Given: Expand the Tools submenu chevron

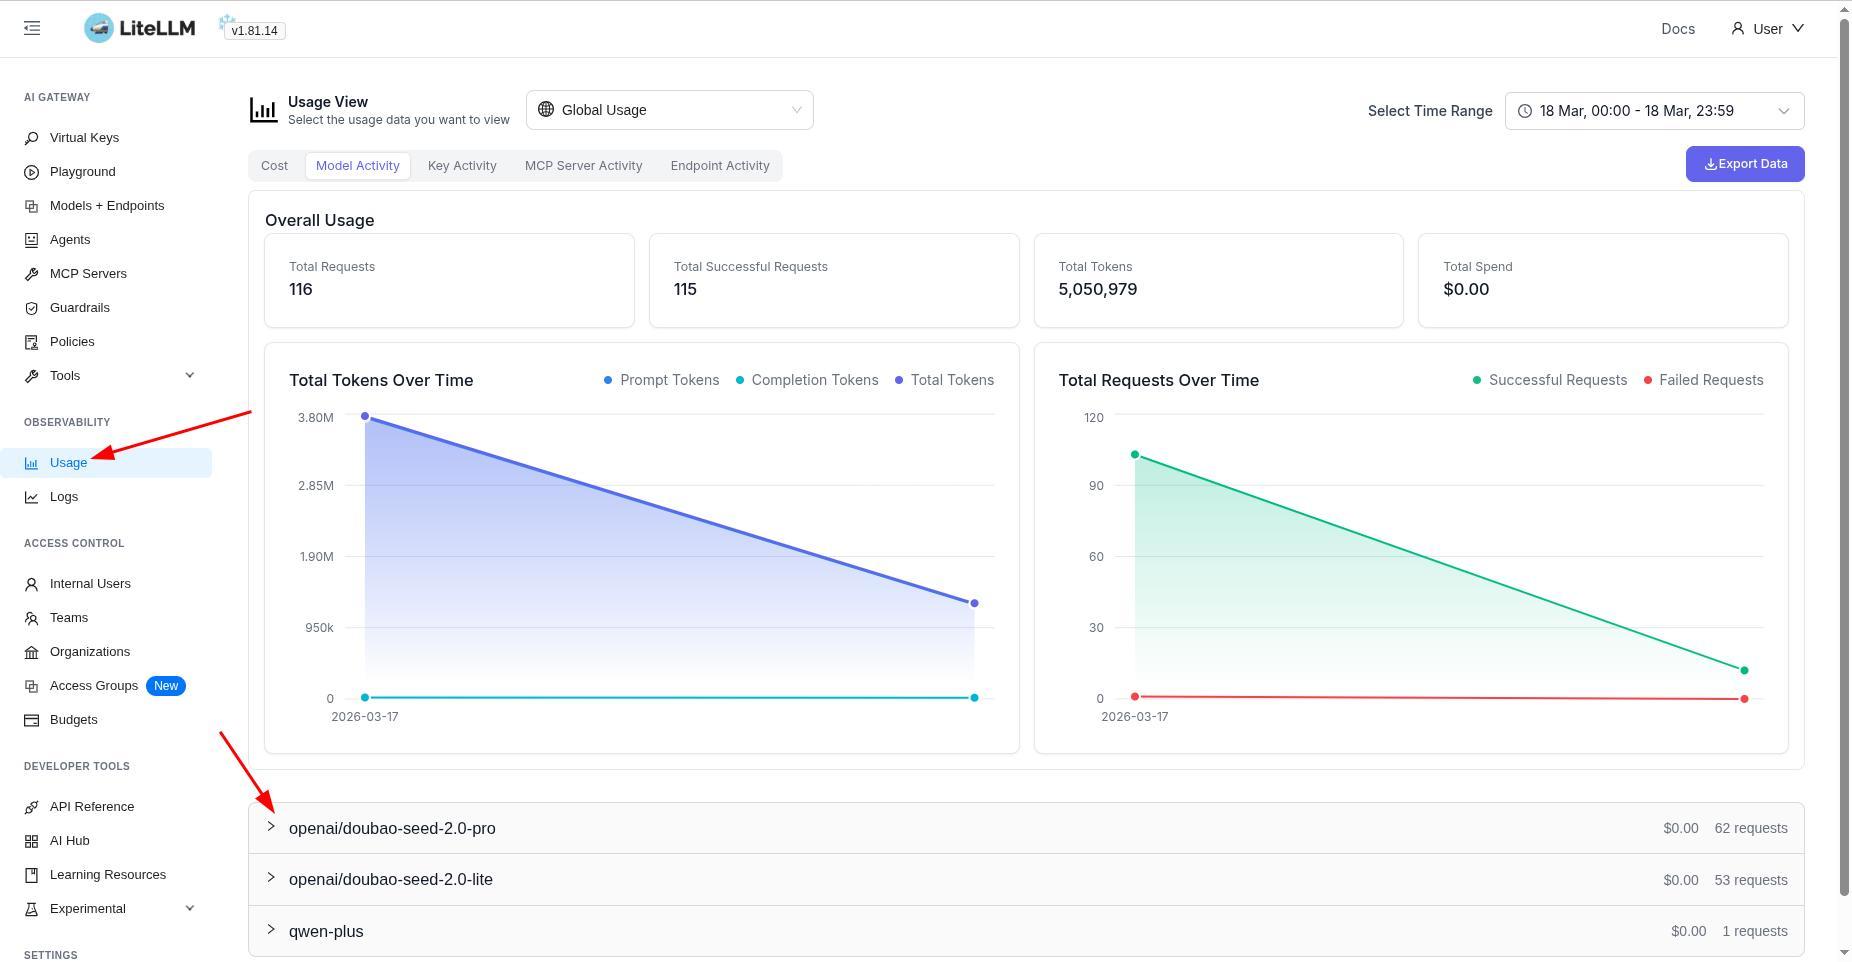Looking at the screenshot, I should [190, 376].
